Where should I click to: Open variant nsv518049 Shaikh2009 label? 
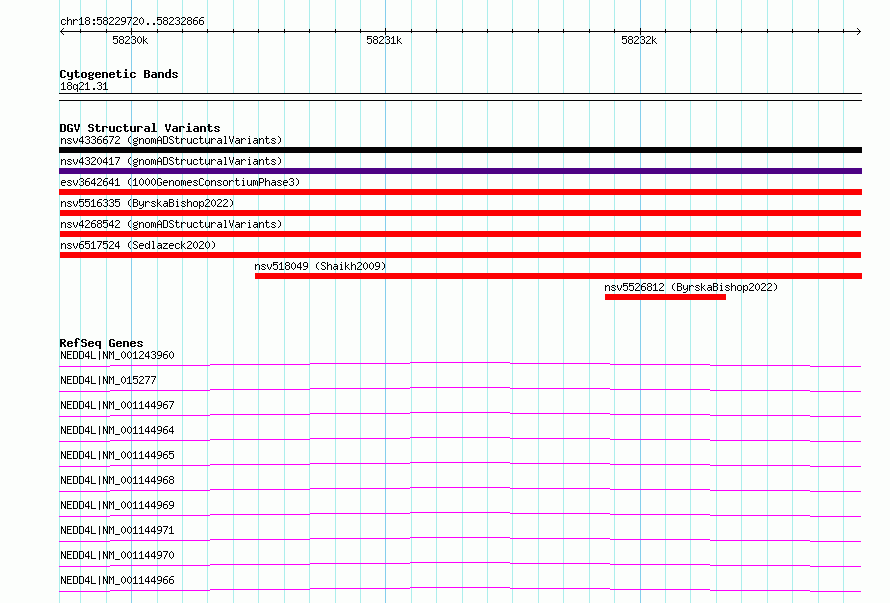click(x=320, y=266)
